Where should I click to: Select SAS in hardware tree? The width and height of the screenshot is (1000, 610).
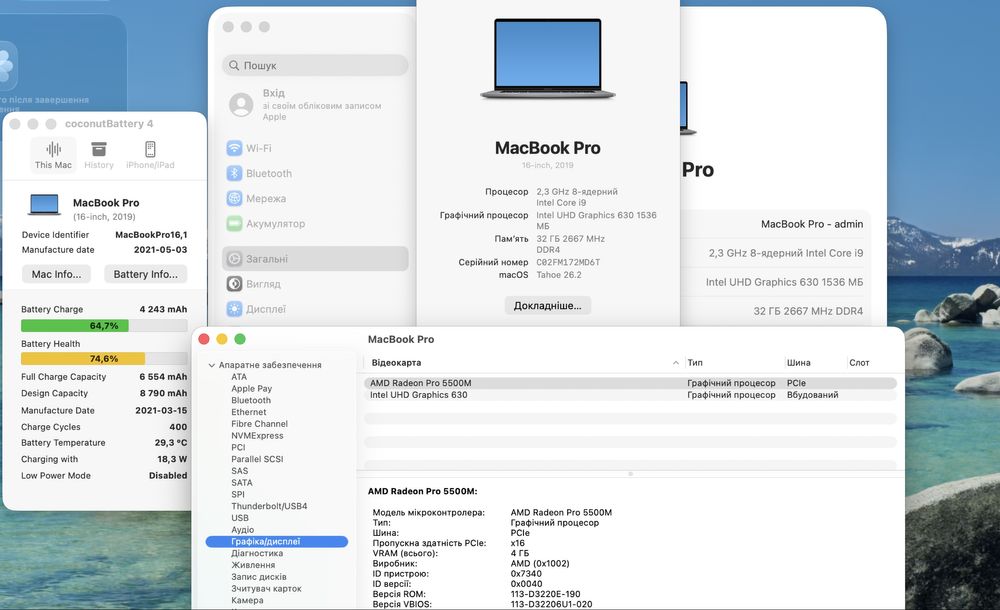240,471
